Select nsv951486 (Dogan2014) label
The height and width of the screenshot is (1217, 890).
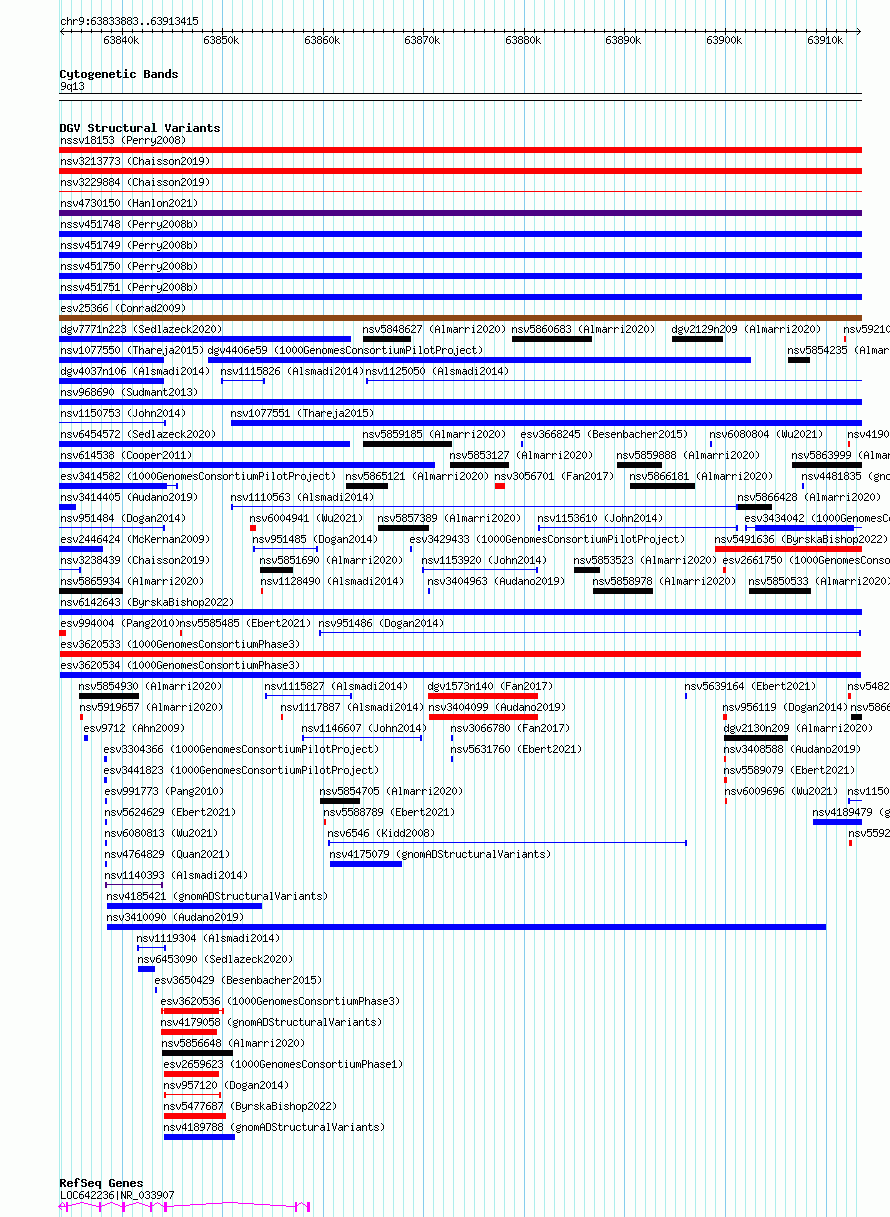click(381, 623)
